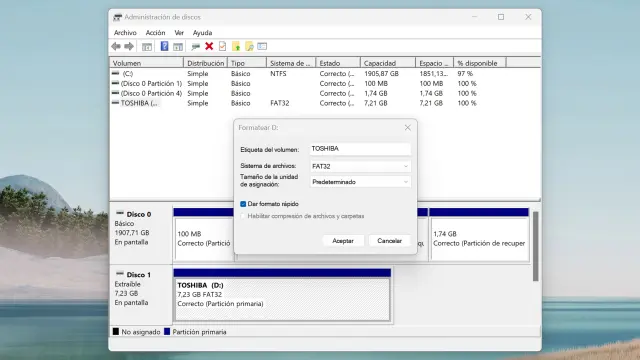The height and width of the screenshot is (360, 640).
Task: Click drive icon beside TOSHIBA volume row
Action: click(116, 103)
